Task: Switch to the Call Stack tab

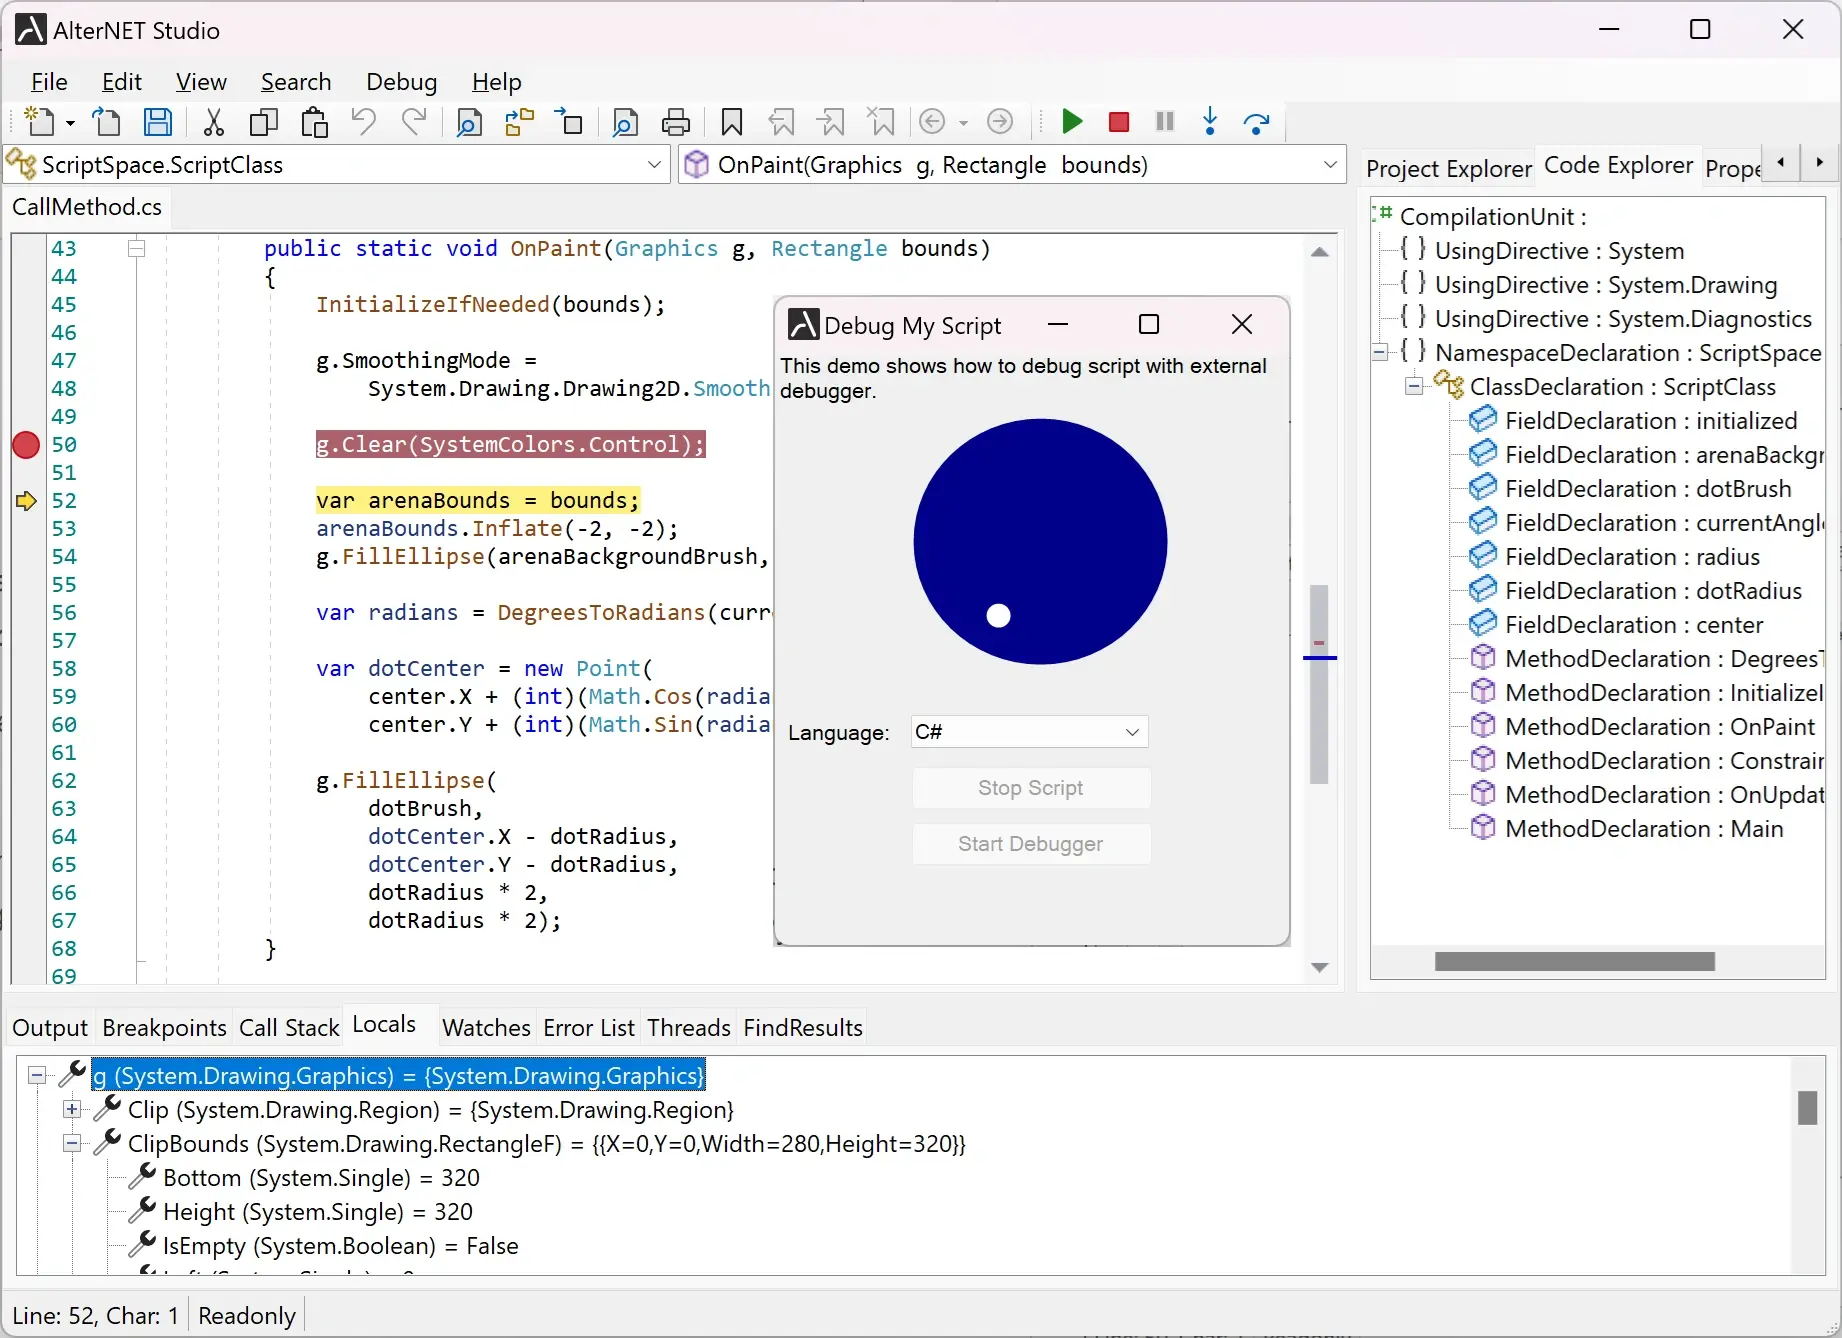Action: pyautogui.click(x=289, y=1026)
